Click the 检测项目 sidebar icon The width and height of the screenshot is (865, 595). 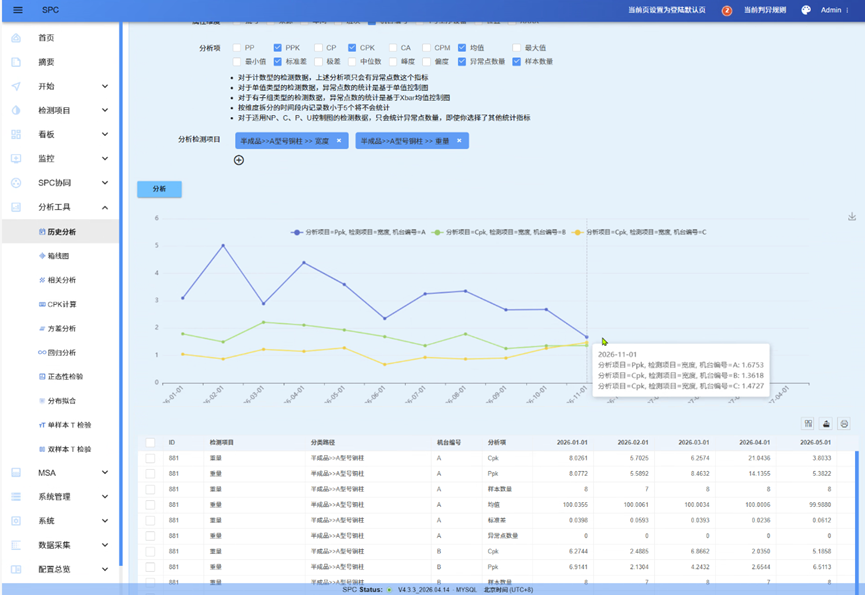16,110
